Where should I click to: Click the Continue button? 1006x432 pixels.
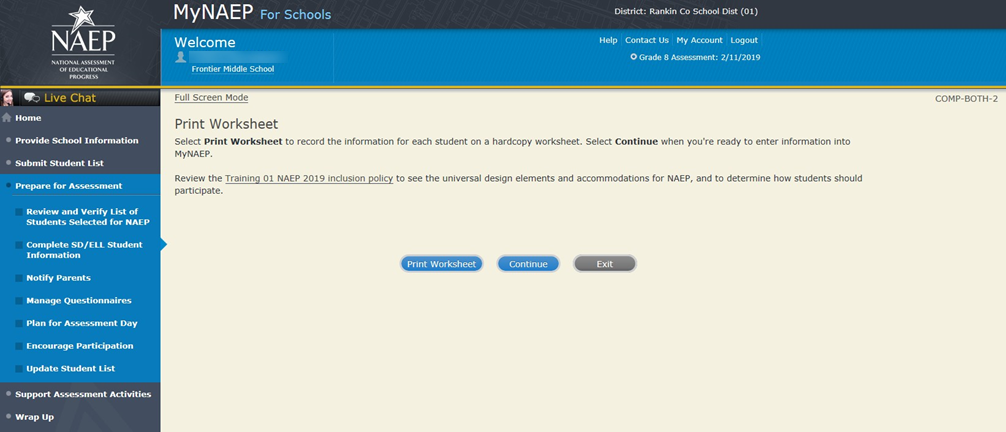[528, 264]
